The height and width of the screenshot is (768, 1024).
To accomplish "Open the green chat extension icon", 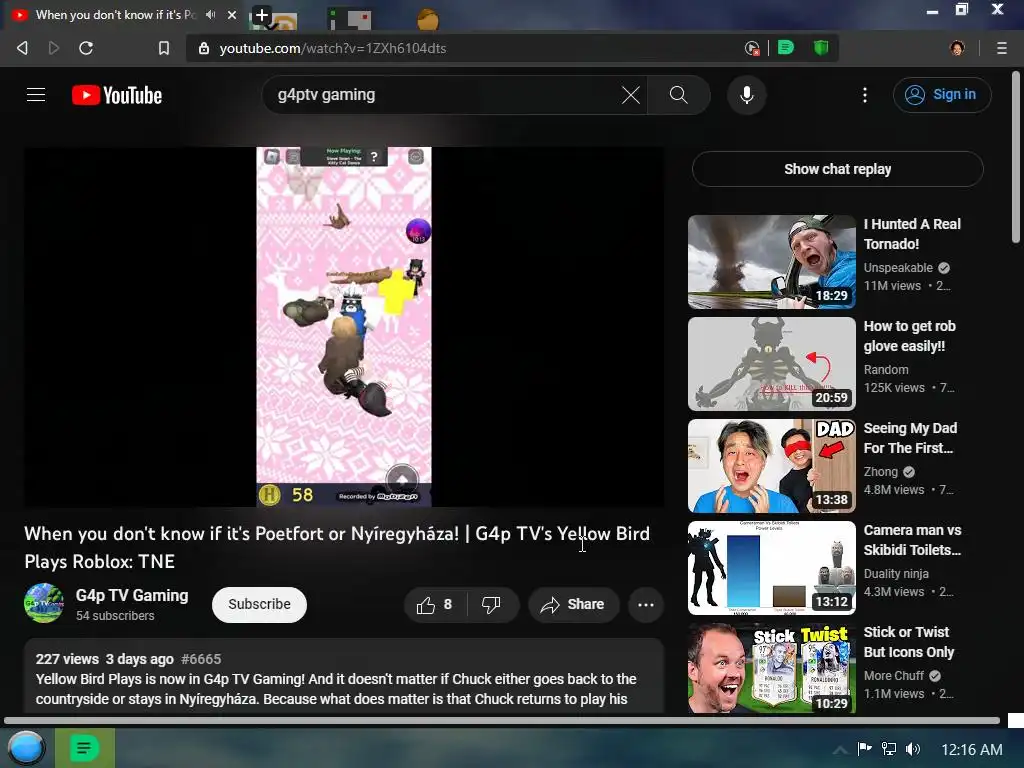I will pyautogui.click(x=786, y=48).
